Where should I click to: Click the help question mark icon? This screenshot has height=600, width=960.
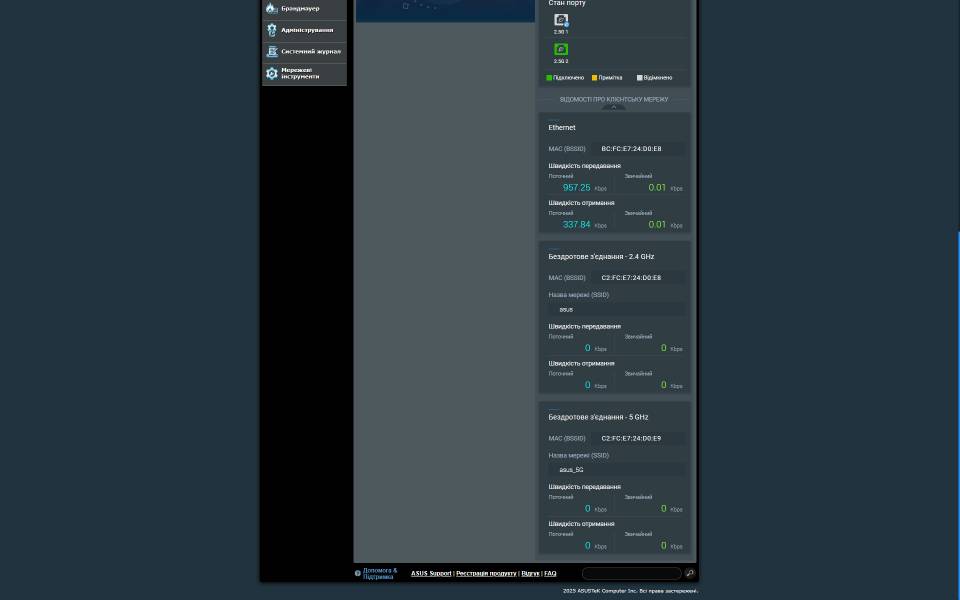358,574
